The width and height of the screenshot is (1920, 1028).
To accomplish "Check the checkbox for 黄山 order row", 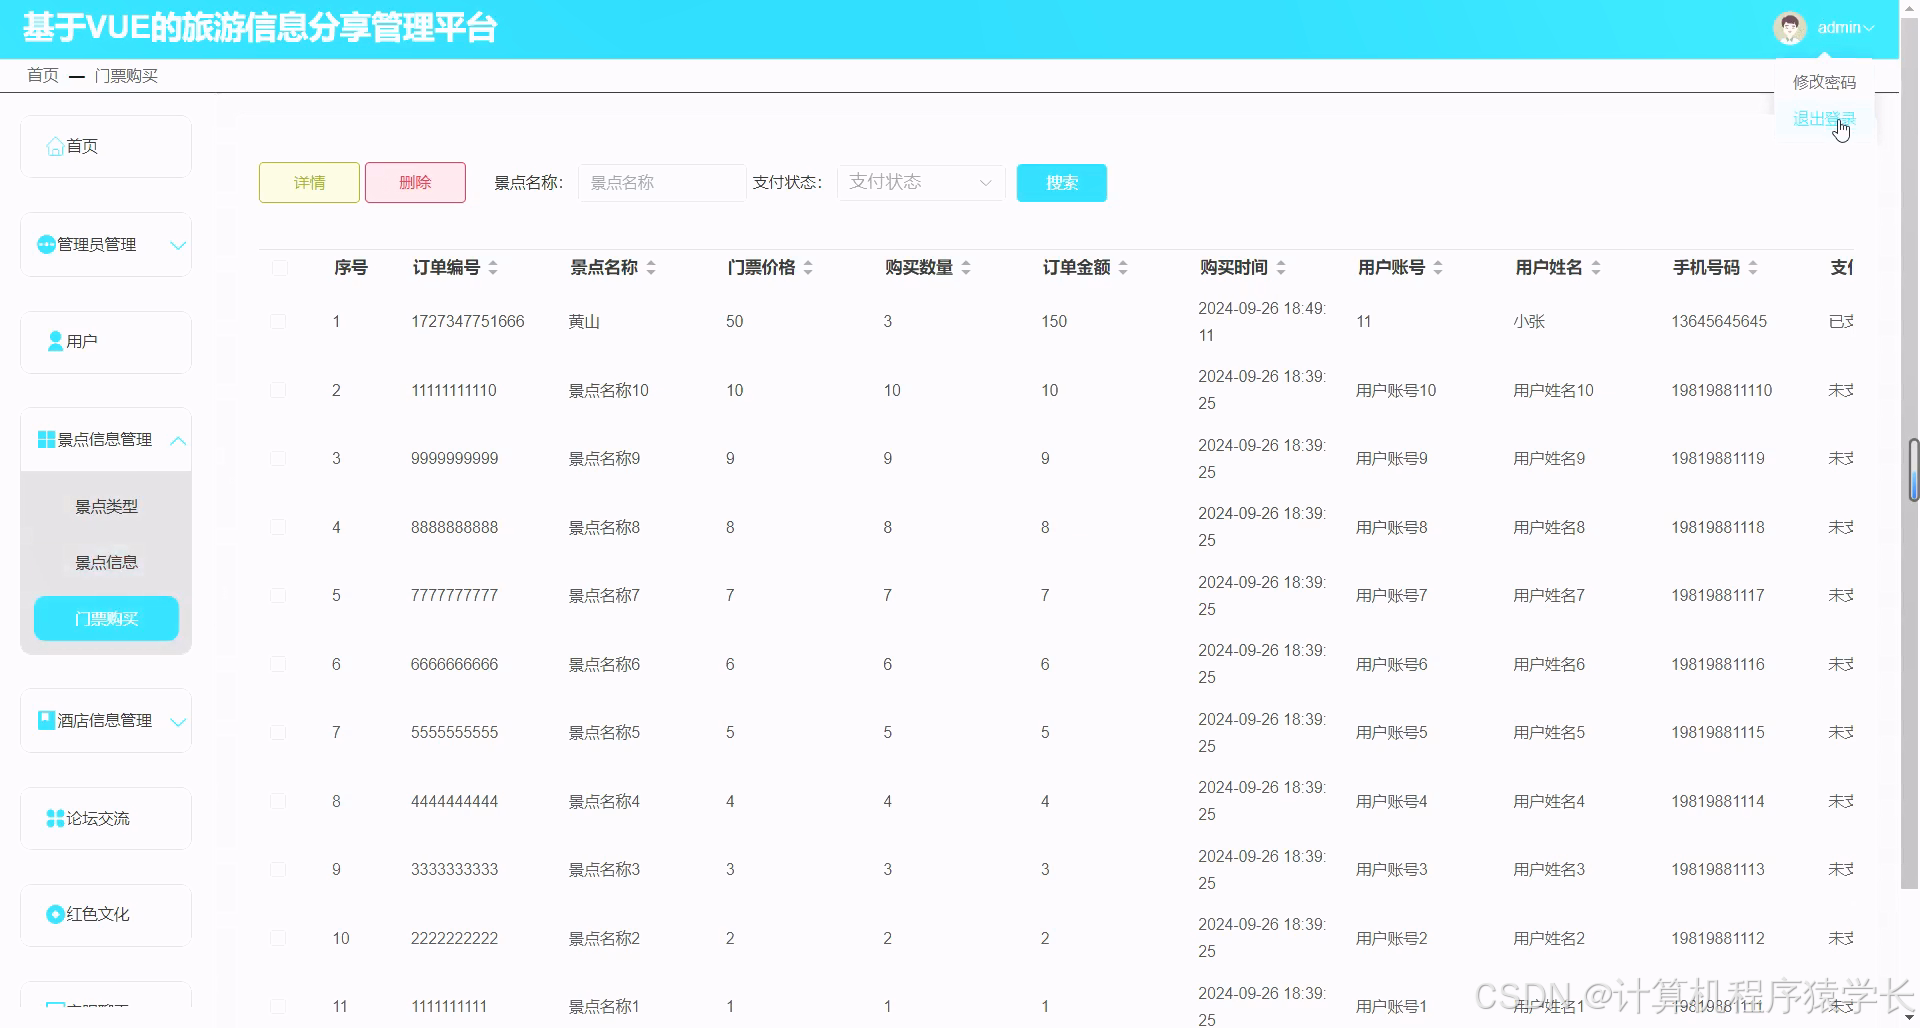I will tap(278, 321).
